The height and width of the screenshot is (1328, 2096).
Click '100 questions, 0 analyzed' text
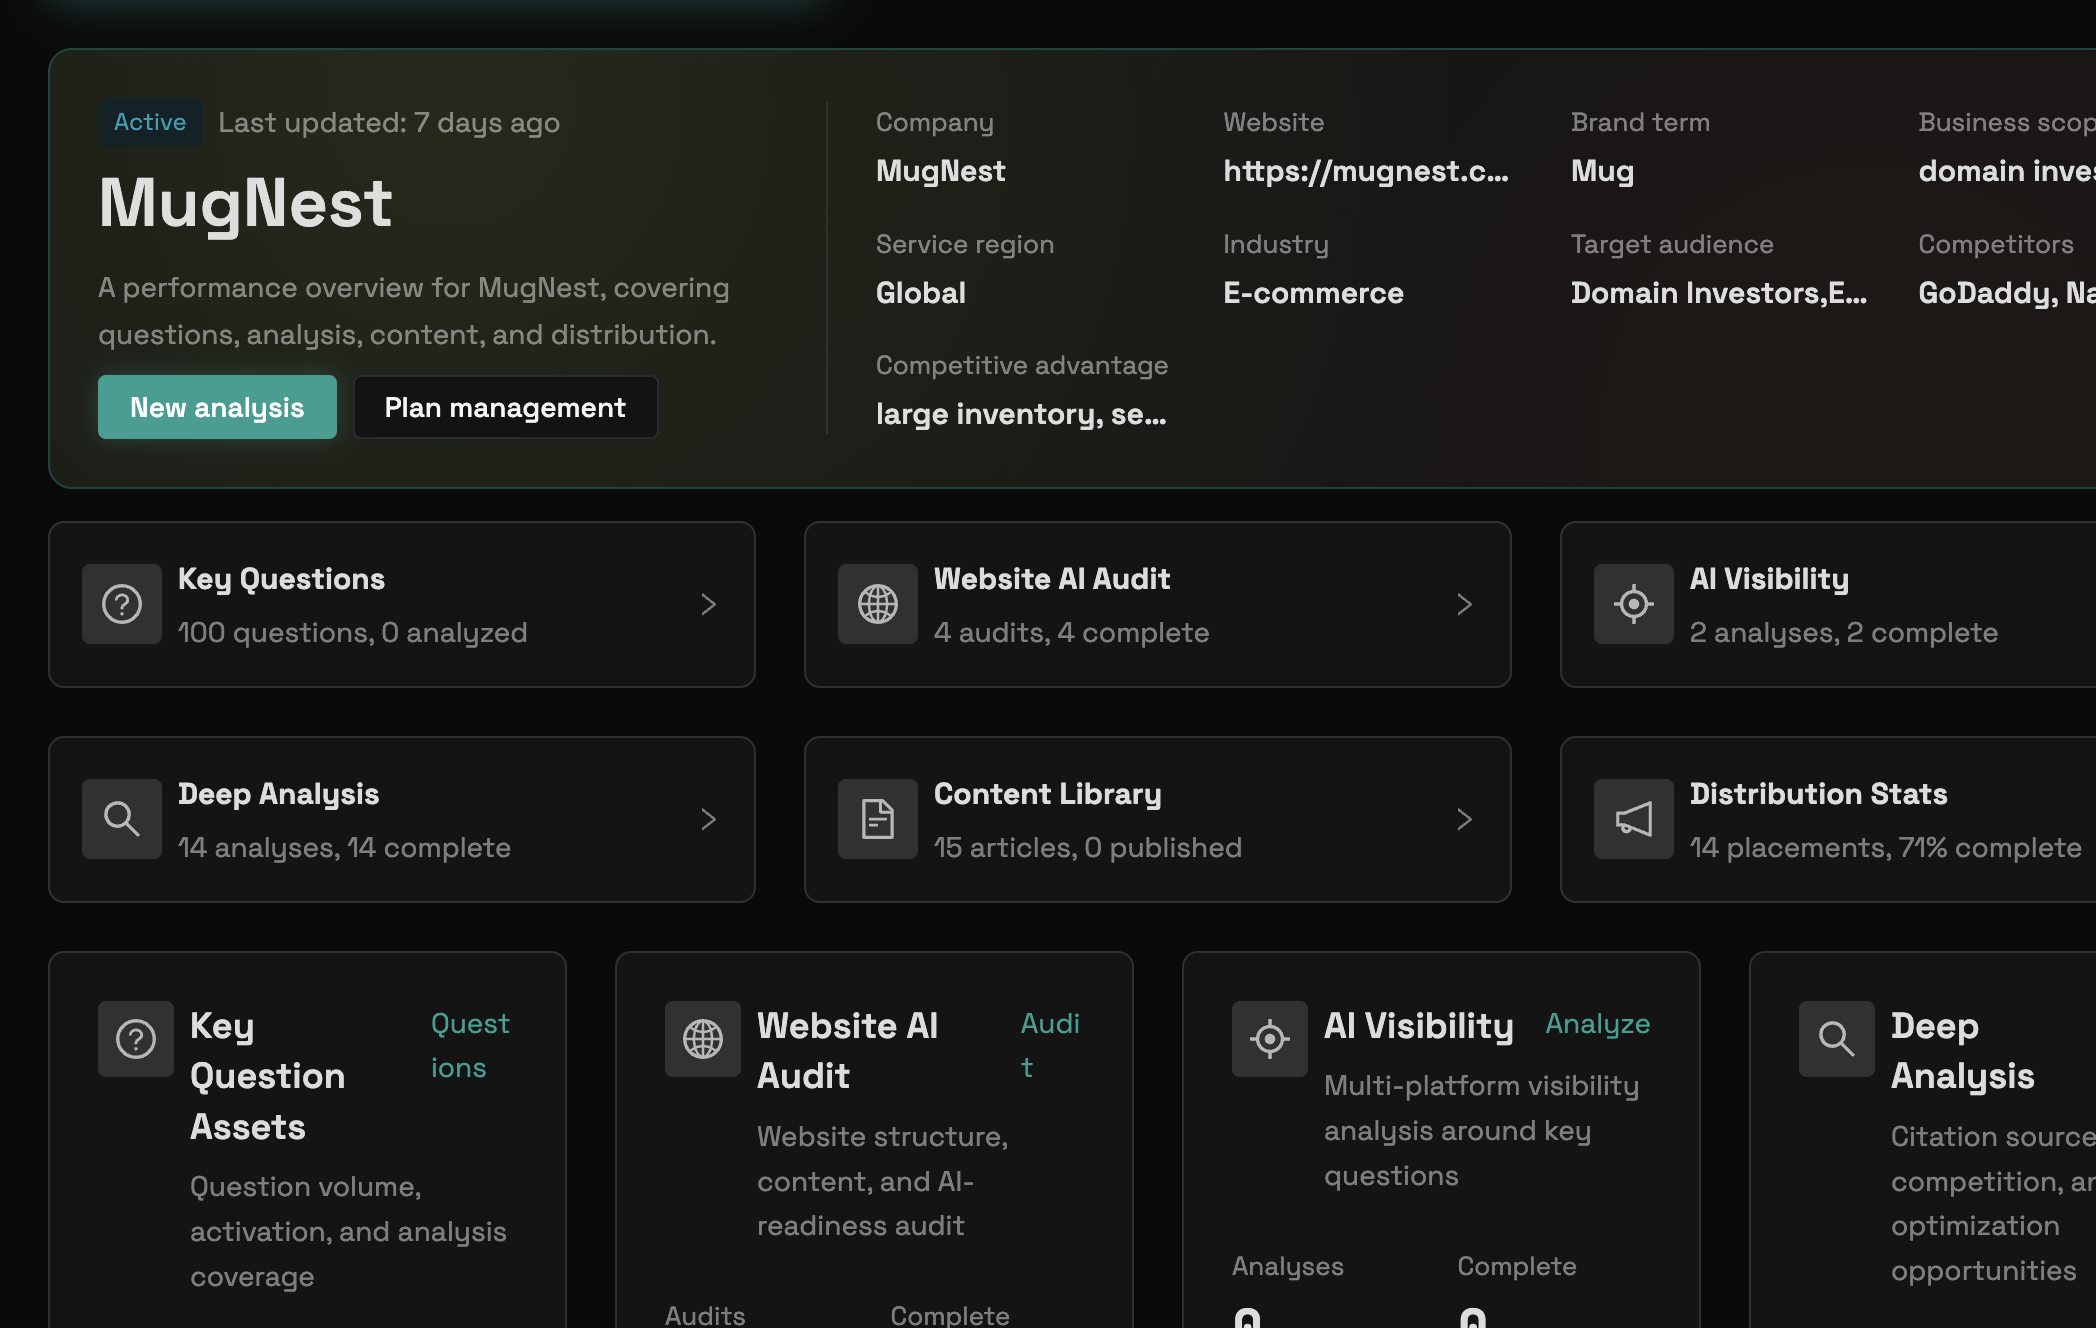click(352, 633)
